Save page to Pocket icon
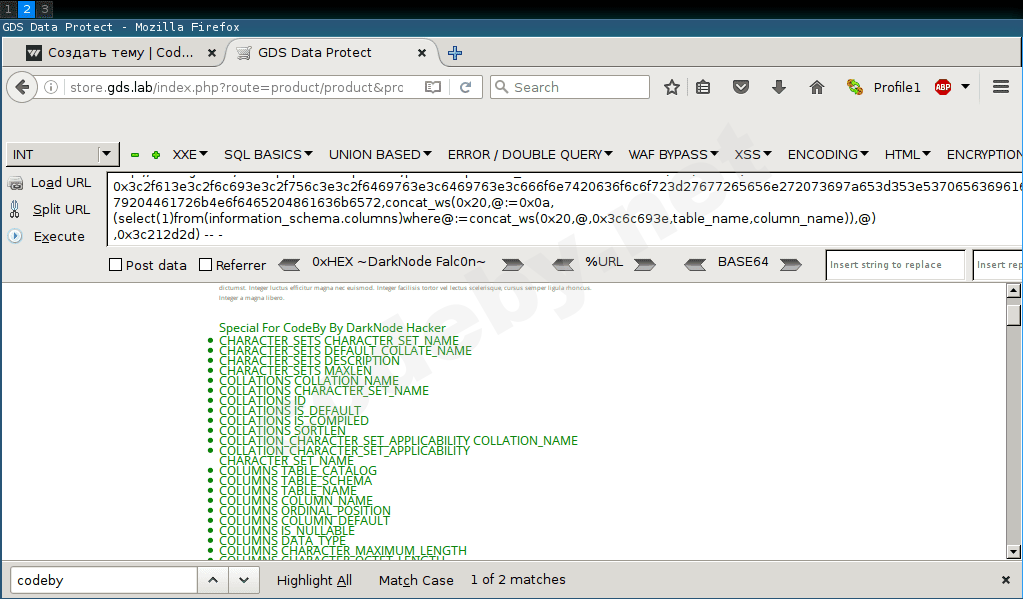 741,87
